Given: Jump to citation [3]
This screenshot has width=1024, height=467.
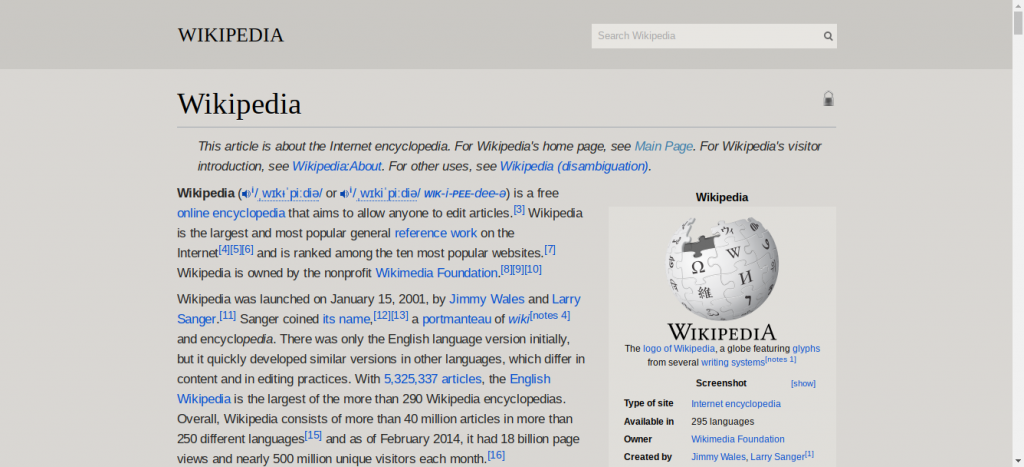Looking at the screenshot, I should point(519,210).
